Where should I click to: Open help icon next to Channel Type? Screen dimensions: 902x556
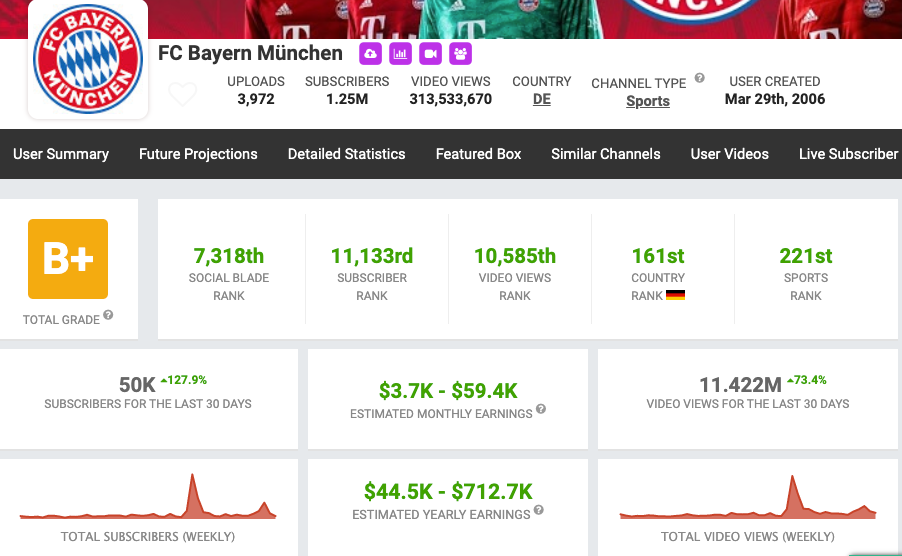click(700, 78)
